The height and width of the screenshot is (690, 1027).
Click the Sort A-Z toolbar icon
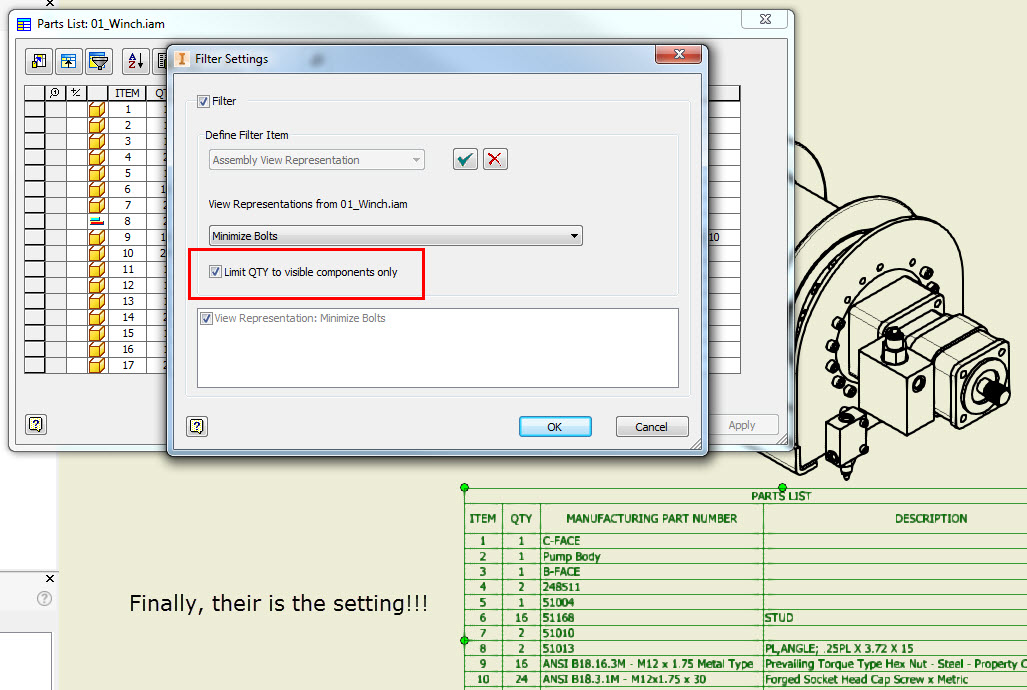pyautogui.click(x=136, y=62)
